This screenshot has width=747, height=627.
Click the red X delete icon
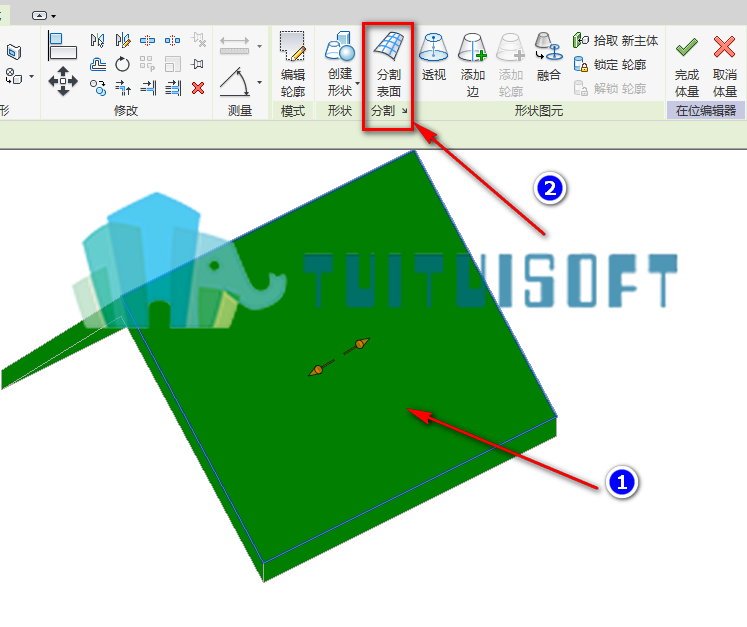(198, 88)
